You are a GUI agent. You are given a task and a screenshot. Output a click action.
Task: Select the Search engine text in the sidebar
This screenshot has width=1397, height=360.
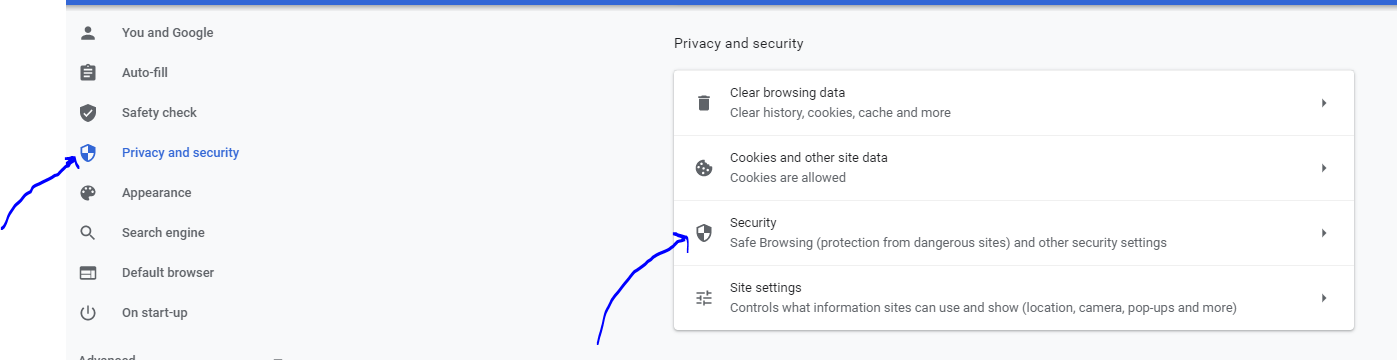click(163, 233)
